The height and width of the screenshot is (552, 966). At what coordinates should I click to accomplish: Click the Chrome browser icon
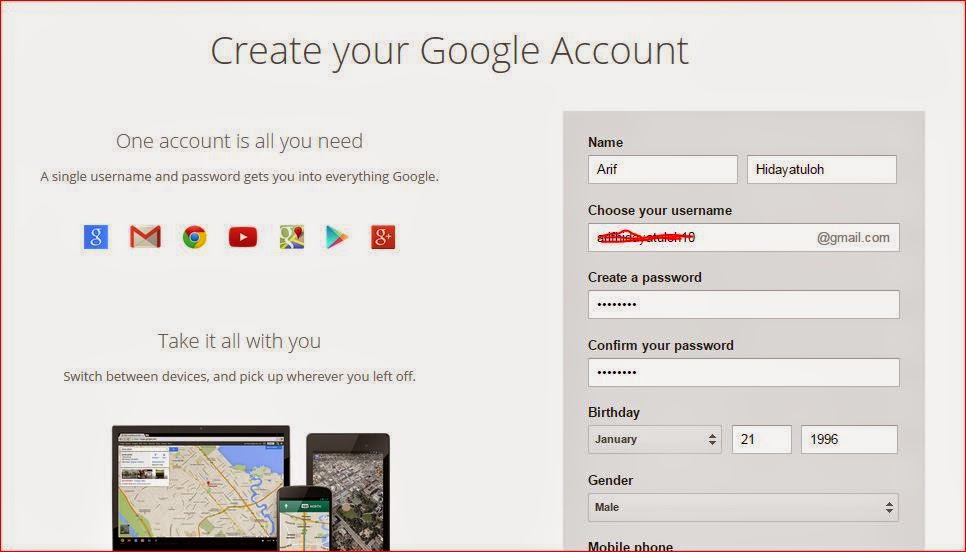(x=195, y=237)
